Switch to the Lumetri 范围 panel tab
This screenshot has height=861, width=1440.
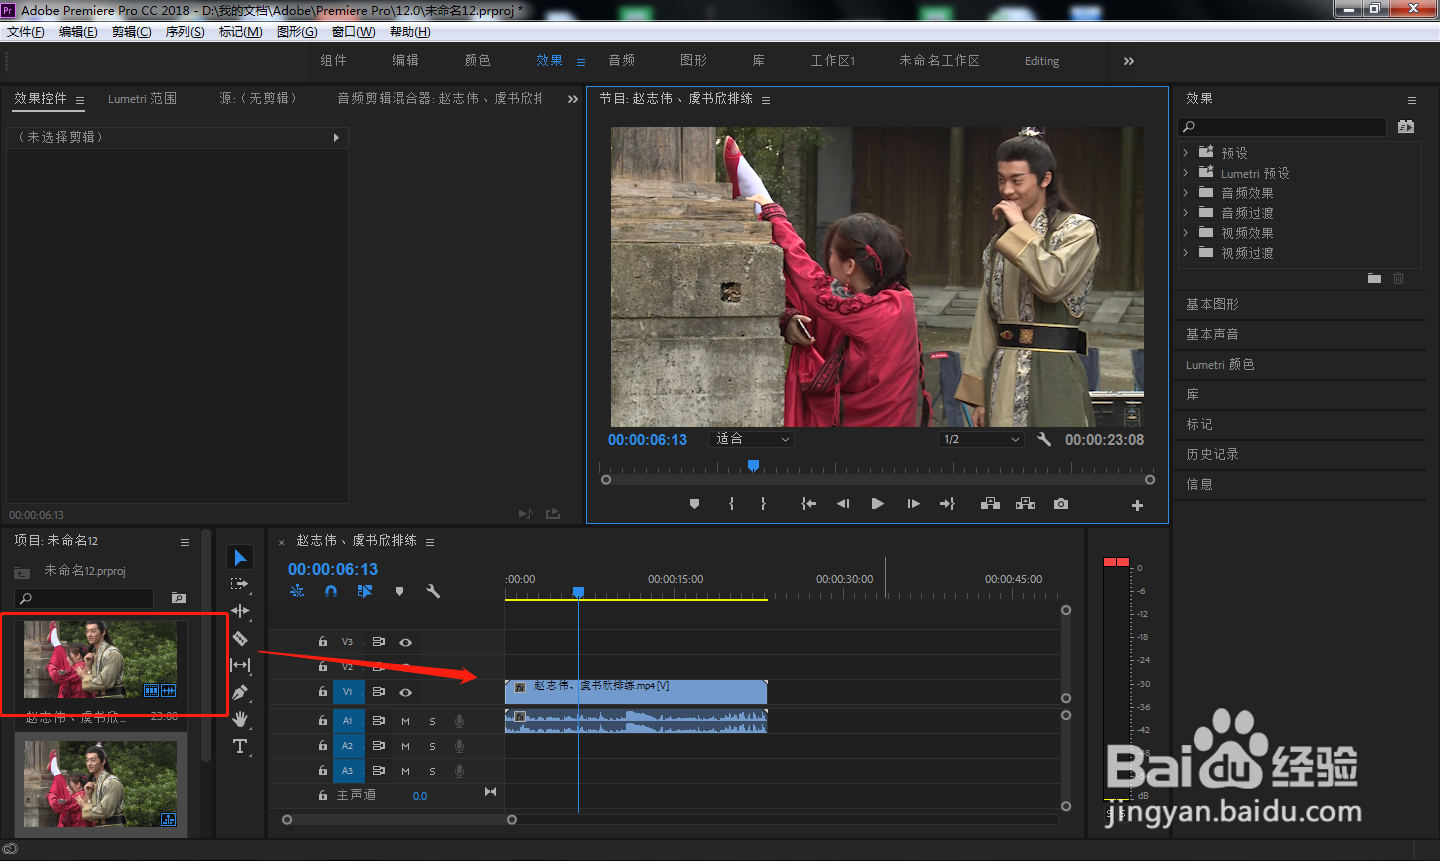coord(142,99)
